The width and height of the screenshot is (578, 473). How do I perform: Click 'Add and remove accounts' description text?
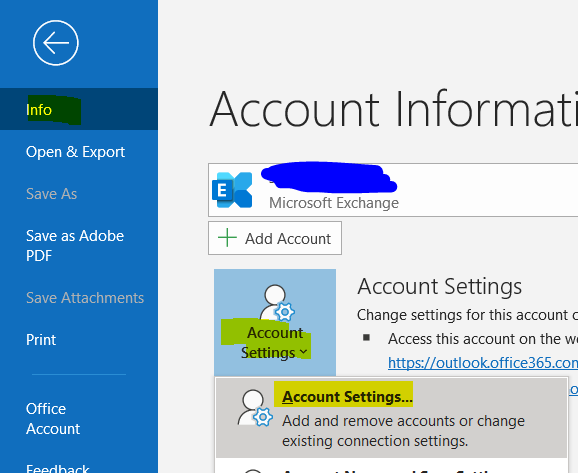(x=403, y=431)
